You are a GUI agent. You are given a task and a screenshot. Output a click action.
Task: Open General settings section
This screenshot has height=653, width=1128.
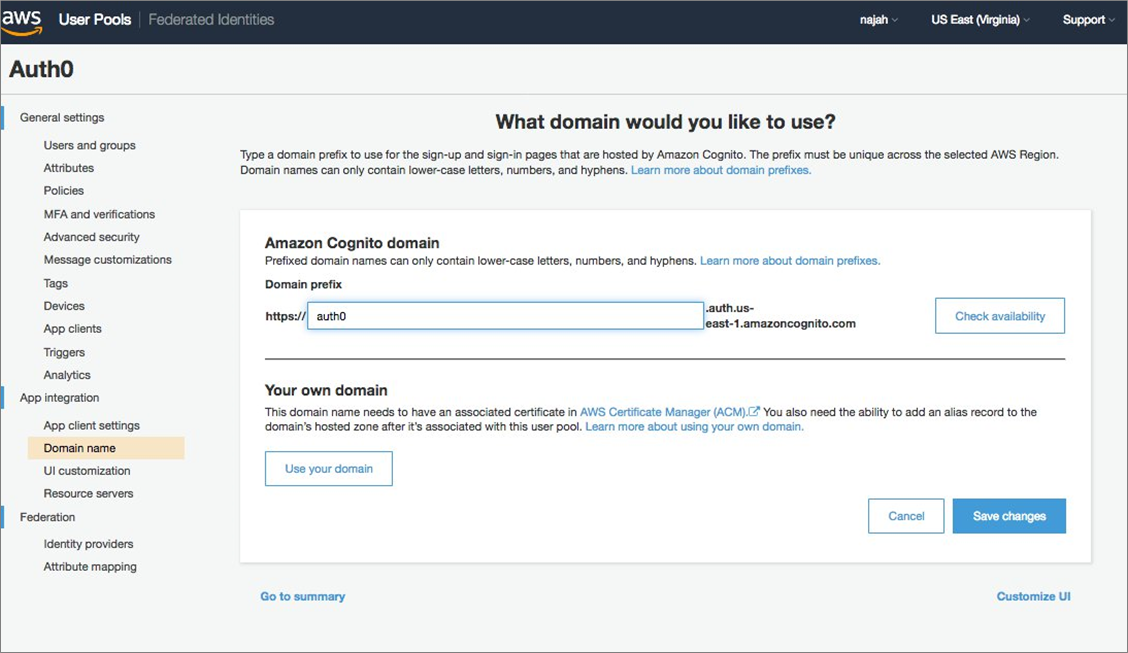(62, 117)
